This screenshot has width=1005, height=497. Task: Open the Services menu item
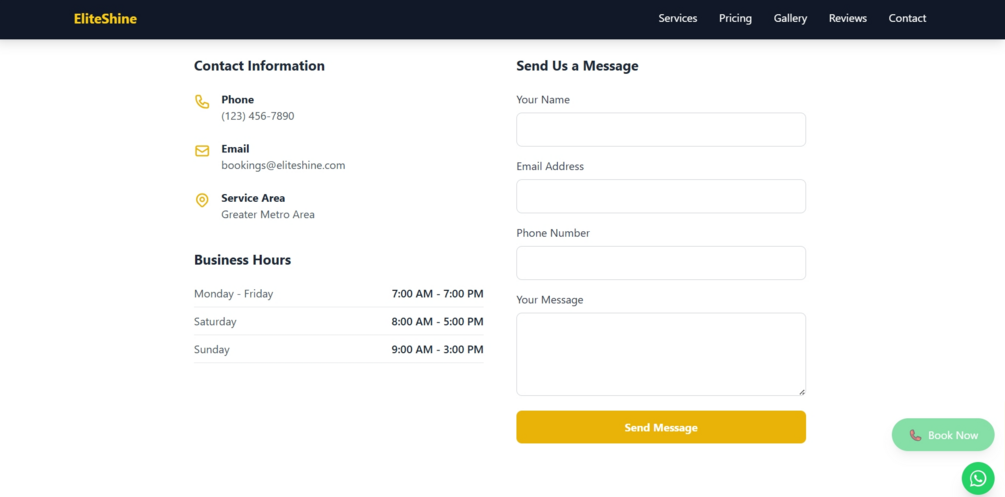[677, 19]
